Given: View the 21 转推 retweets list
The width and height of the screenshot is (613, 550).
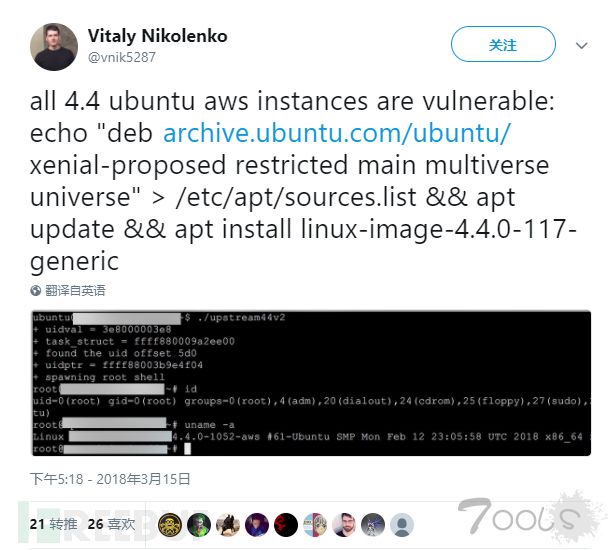Looking at the screenshot, I should pyautogui.click(x=53, y=524).
